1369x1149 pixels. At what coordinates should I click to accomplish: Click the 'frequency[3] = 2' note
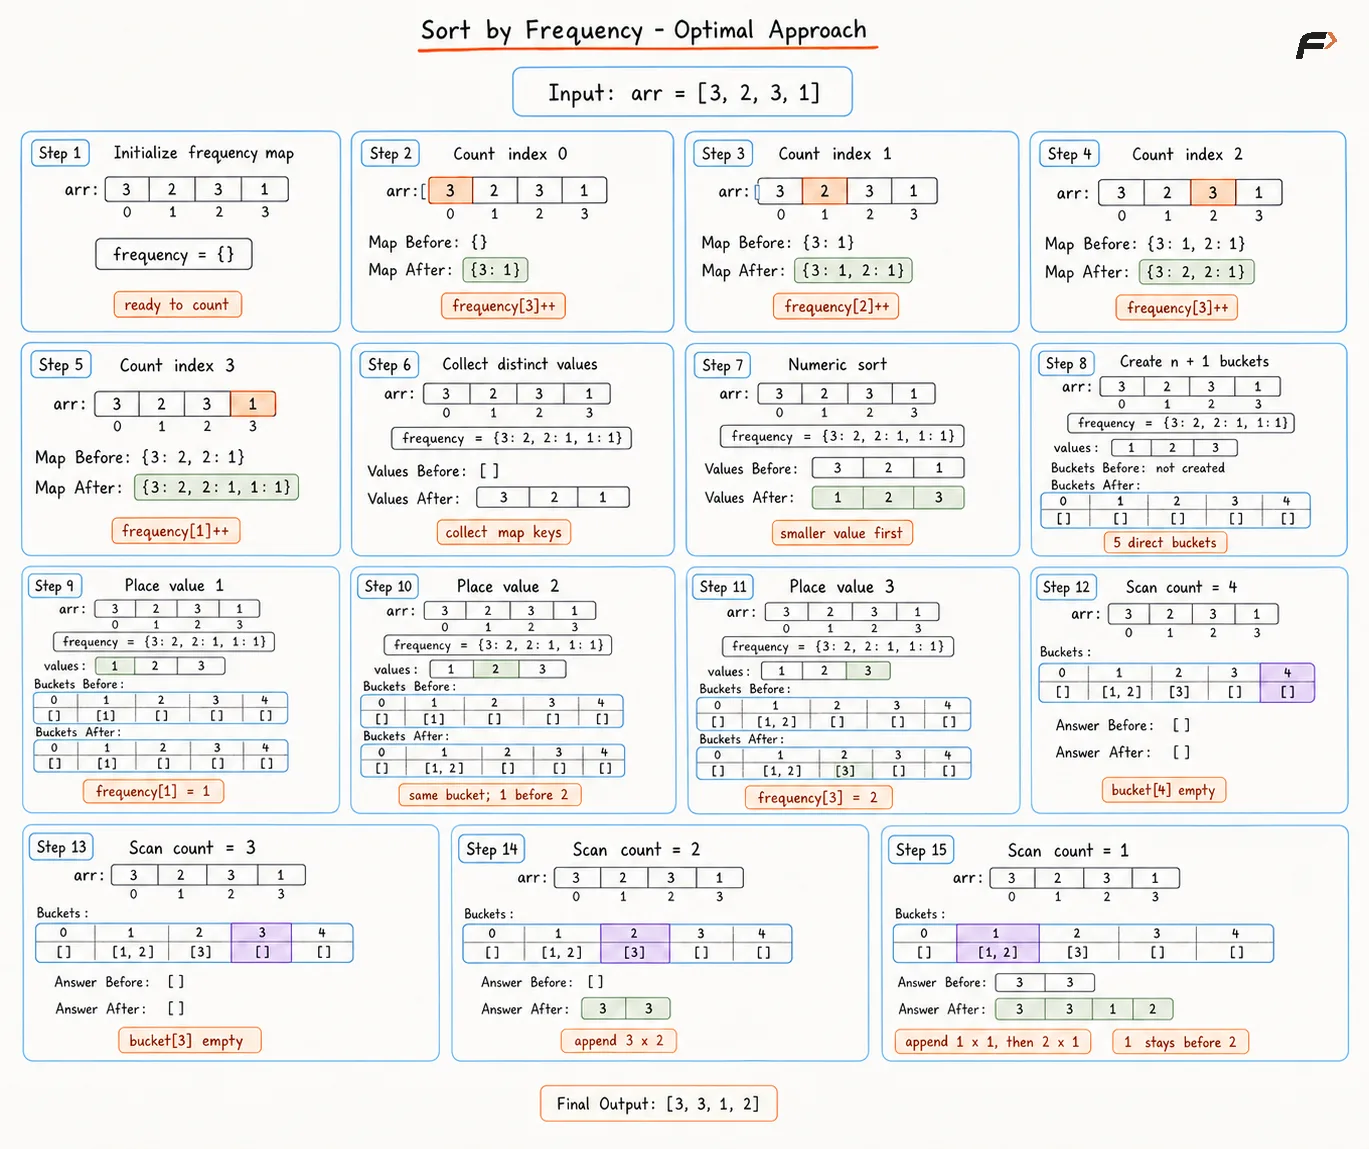click(818, 797)
